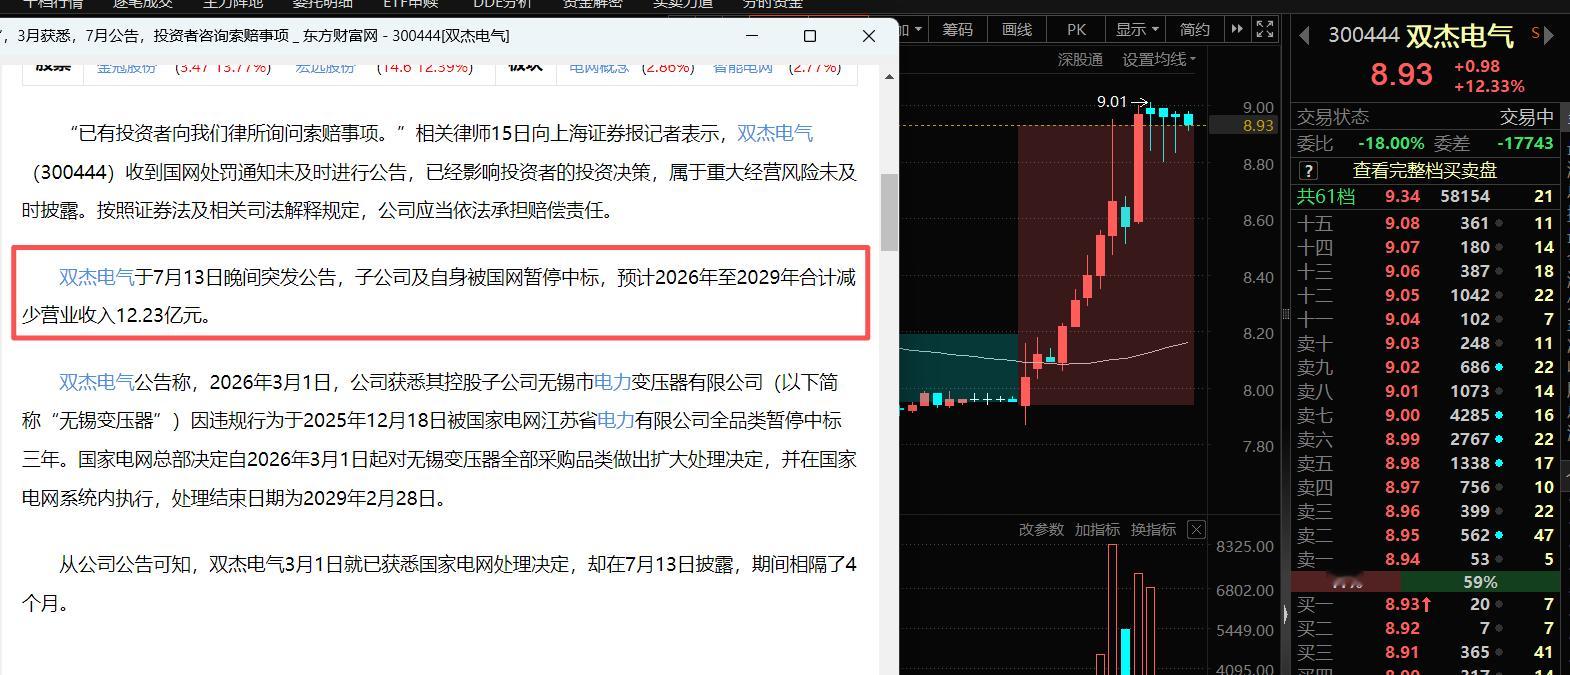
Task: Click the 委差 -17743 value
Action: pos(1524,144)
